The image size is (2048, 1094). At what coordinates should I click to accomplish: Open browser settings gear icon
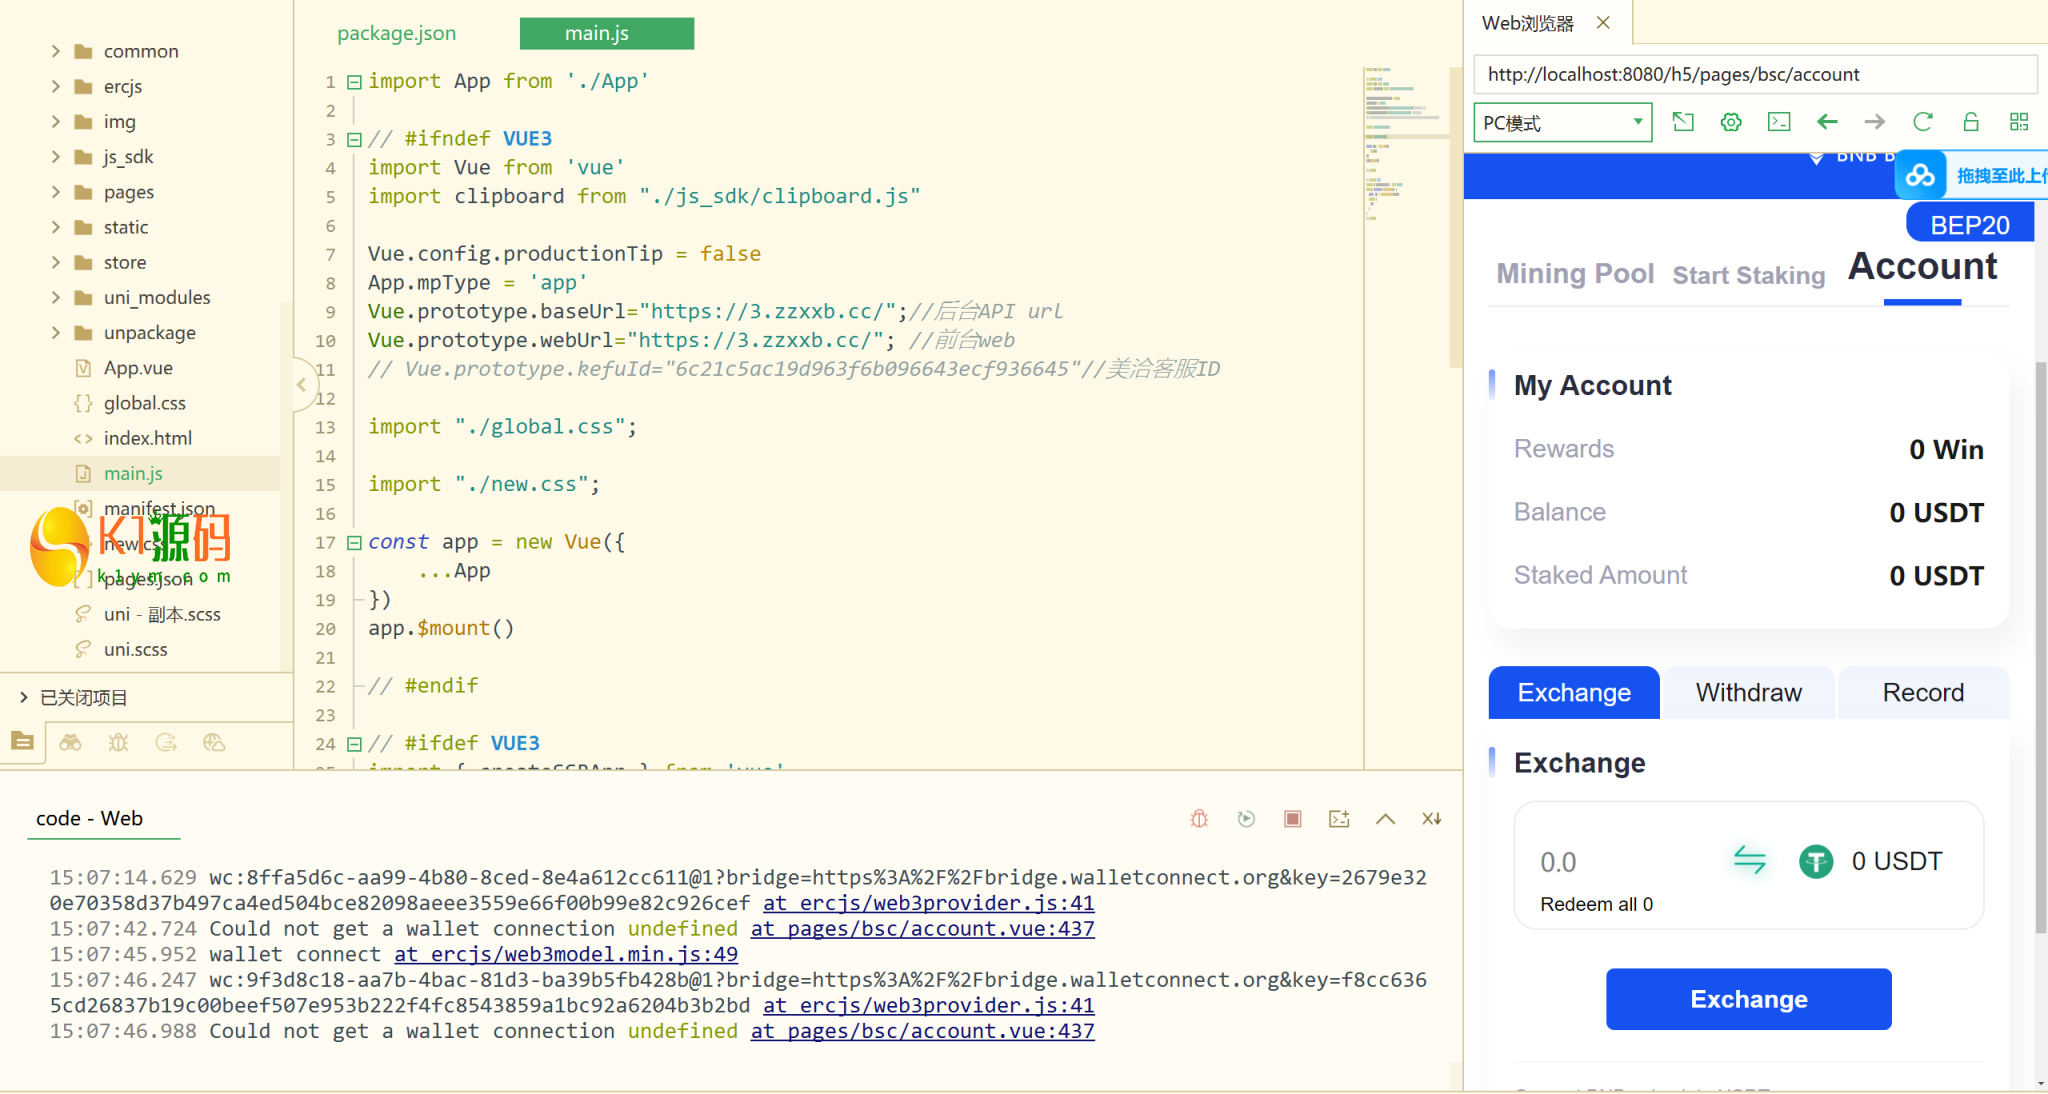coord(1731,122)
